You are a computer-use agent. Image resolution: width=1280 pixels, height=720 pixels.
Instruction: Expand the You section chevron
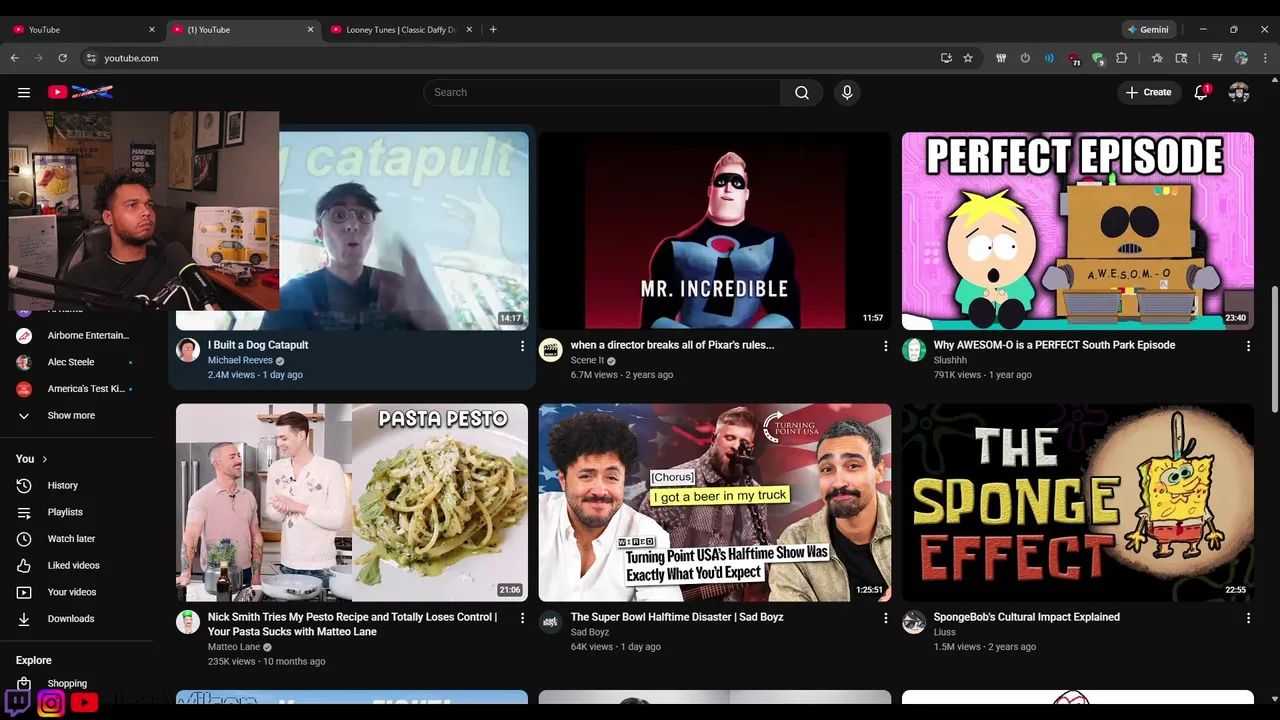click(x=44, y=459)
